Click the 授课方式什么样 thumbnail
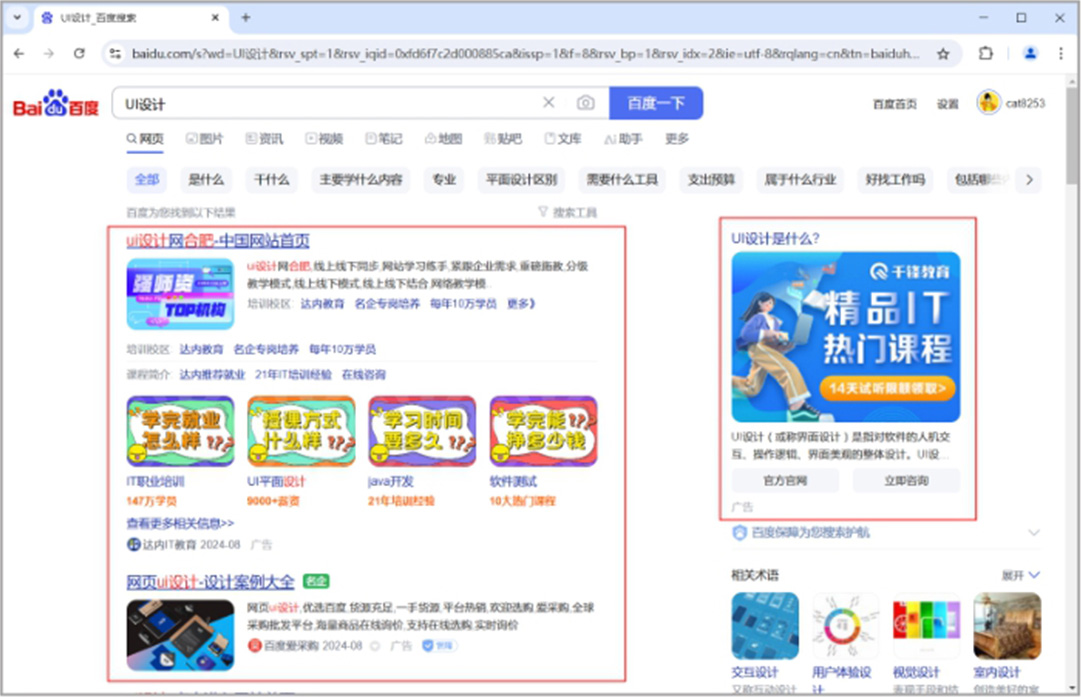 (x=301, y=432)
